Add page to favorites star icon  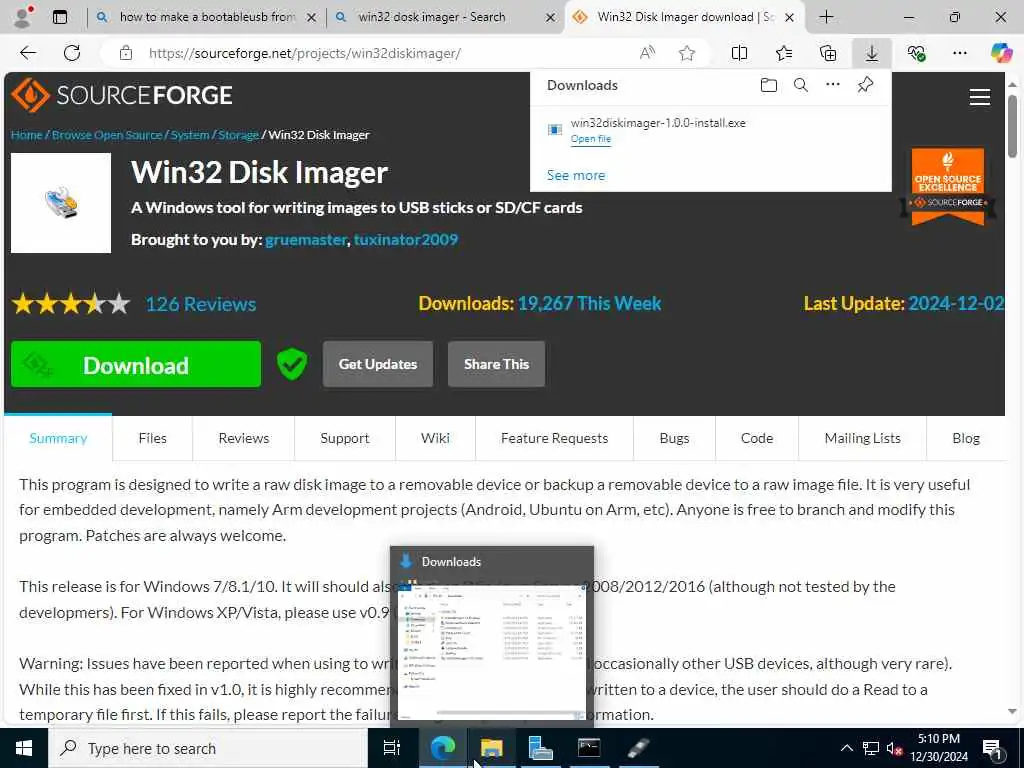(686, 53)
